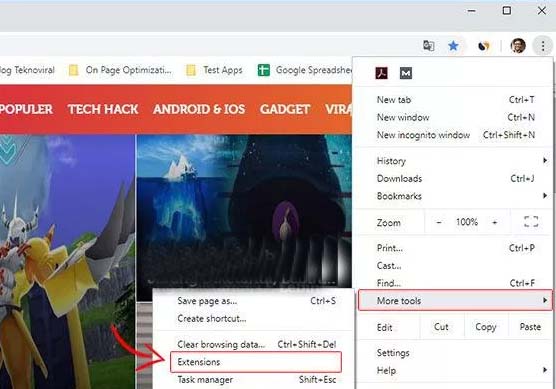Minimize the Chrome window

[471, 11]
